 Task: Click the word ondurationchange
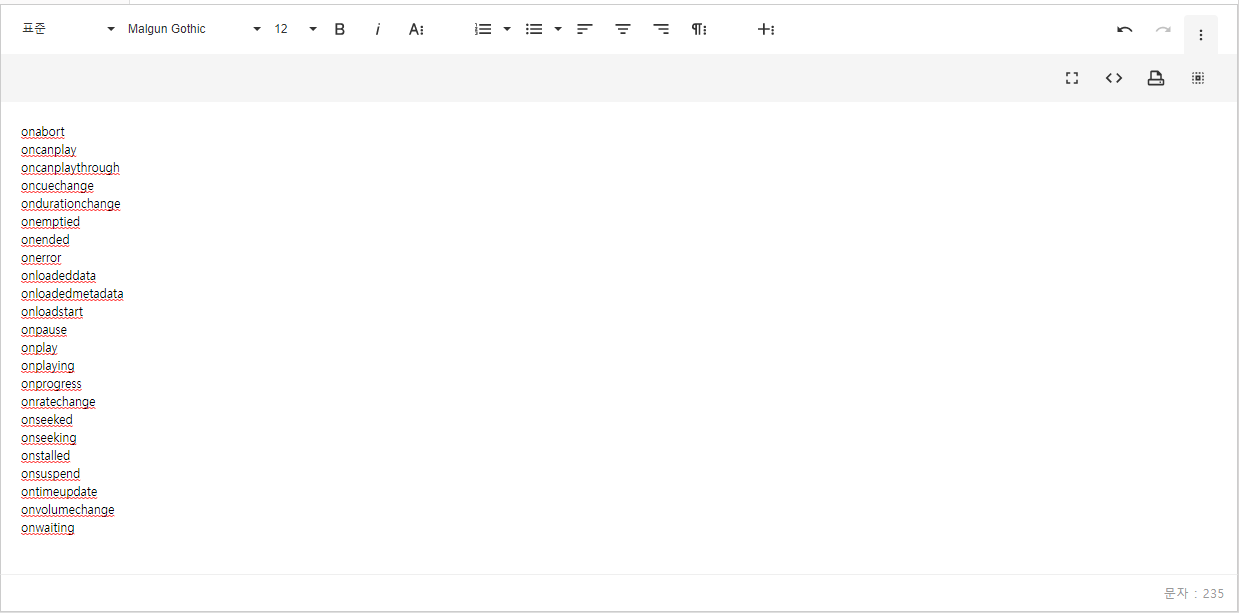pyautogui.click(x=71, y=204)
